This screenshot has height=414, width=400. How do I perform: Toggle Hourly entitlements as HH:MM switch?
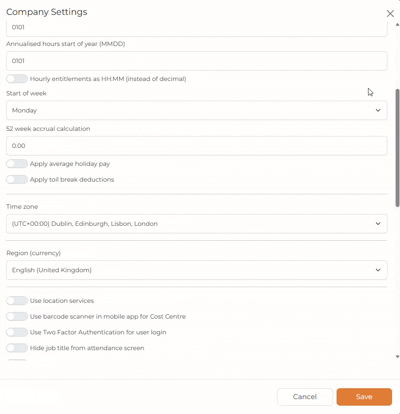17,79
